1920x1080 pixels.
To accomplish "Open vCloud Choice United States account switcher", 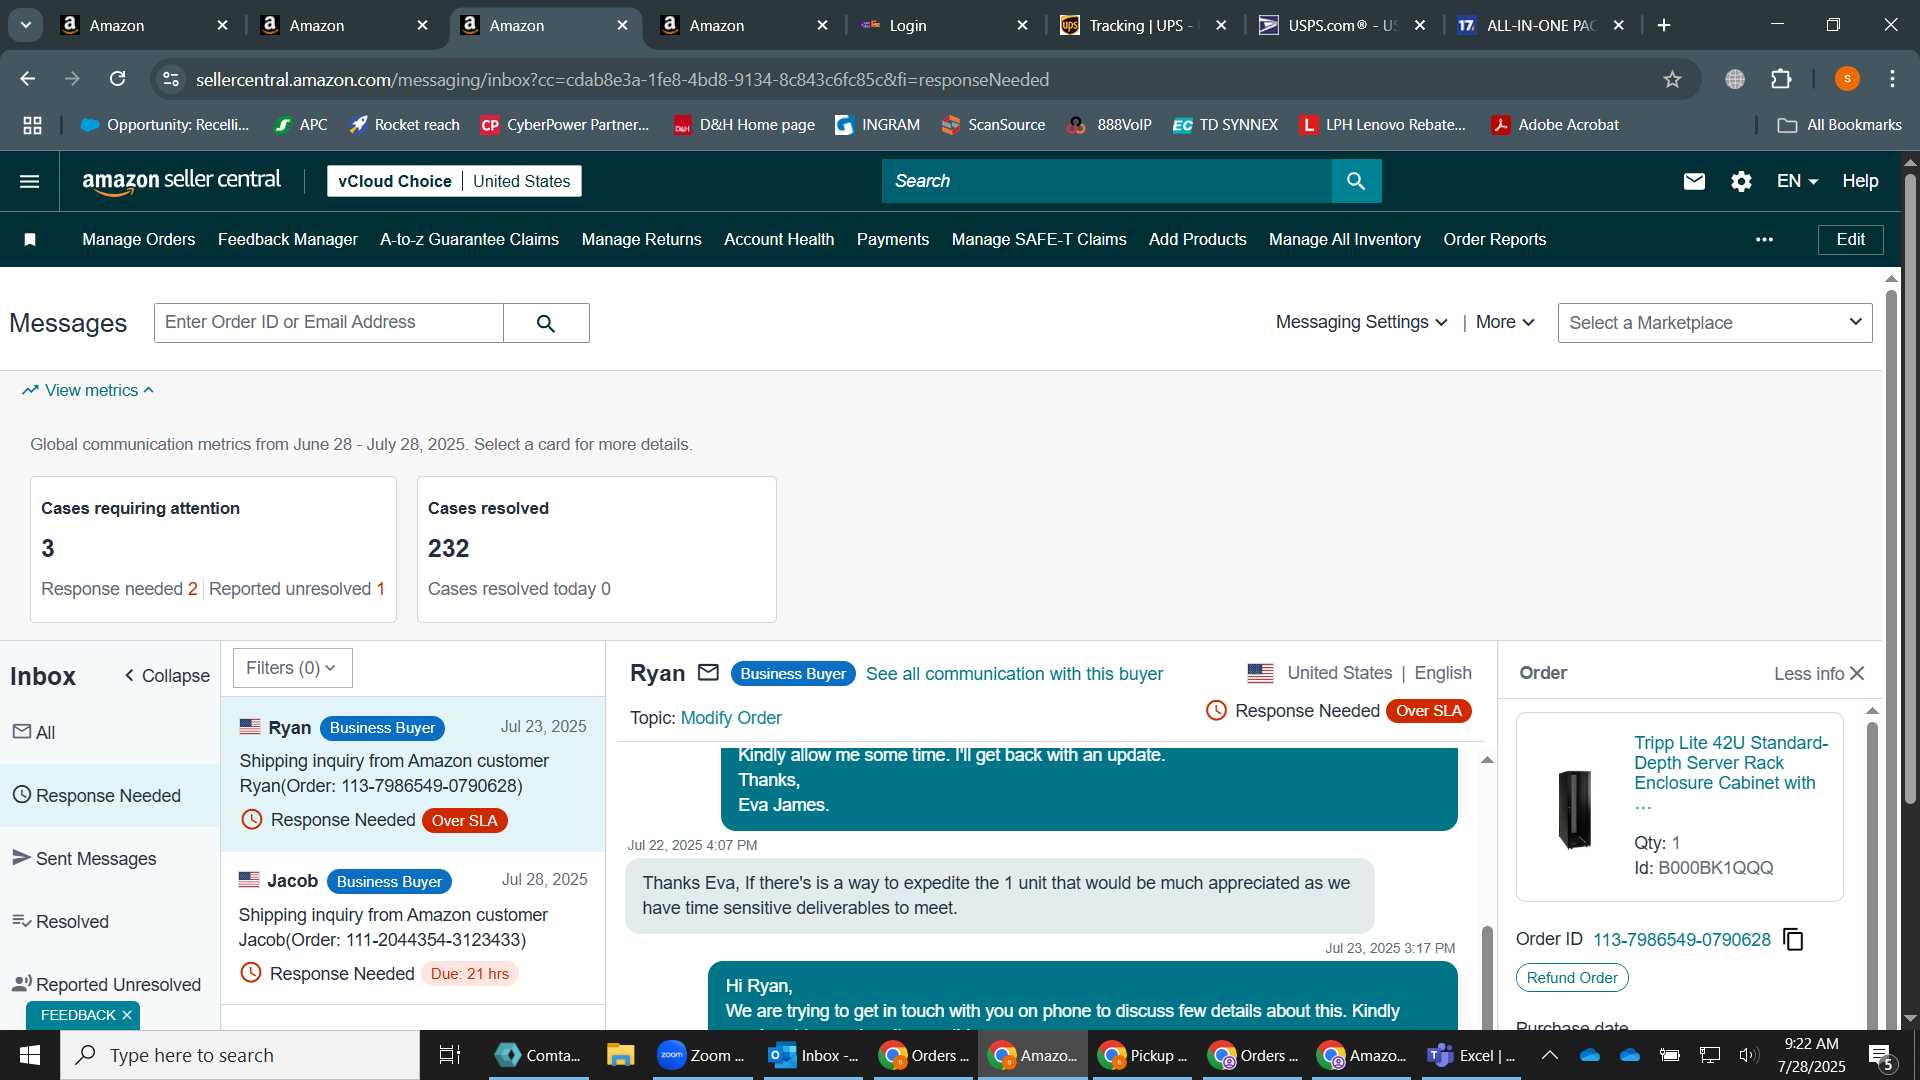I will pos(454,181).
